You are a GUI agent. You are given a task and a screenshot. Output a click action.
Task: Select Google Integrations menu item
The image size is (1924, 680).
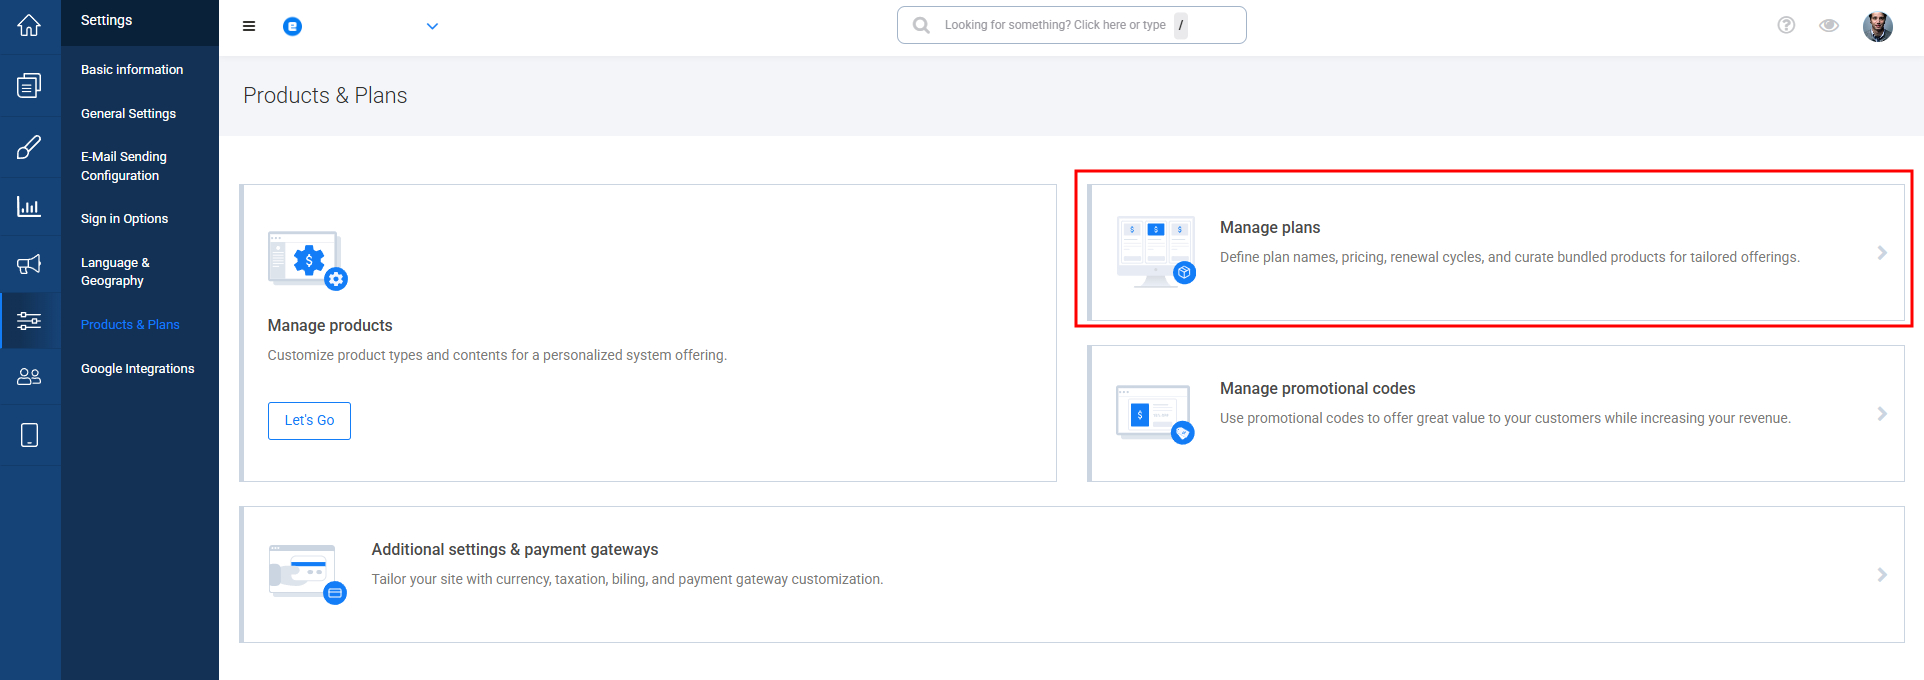[138, 369]
